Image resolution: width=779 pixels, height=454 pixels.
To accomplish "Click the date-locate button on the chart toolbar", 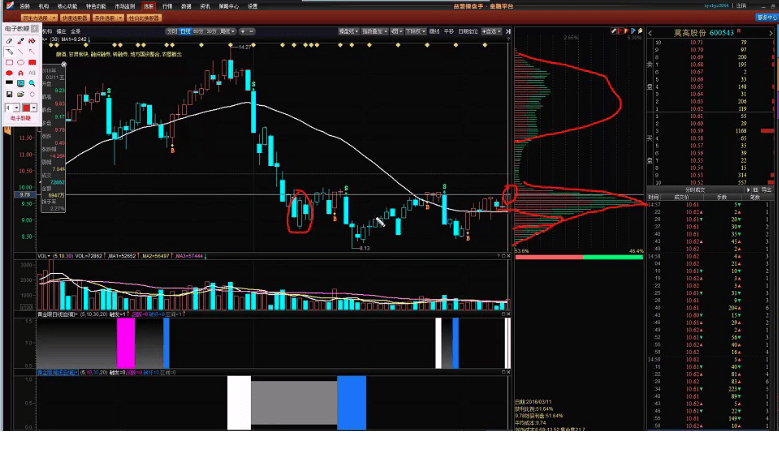I will pos(468,31).
